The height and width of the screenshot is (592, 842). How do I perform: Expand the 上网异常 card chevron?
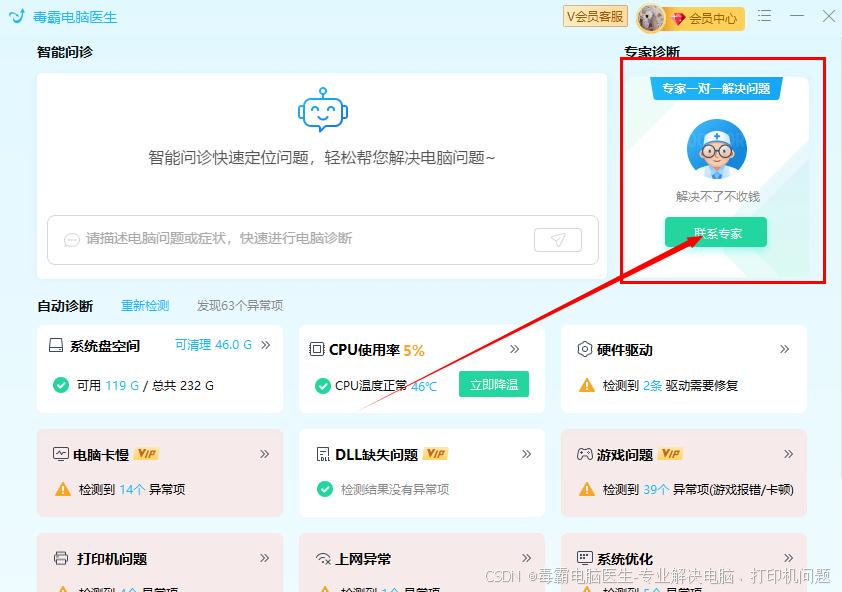(x=526, y=558)
